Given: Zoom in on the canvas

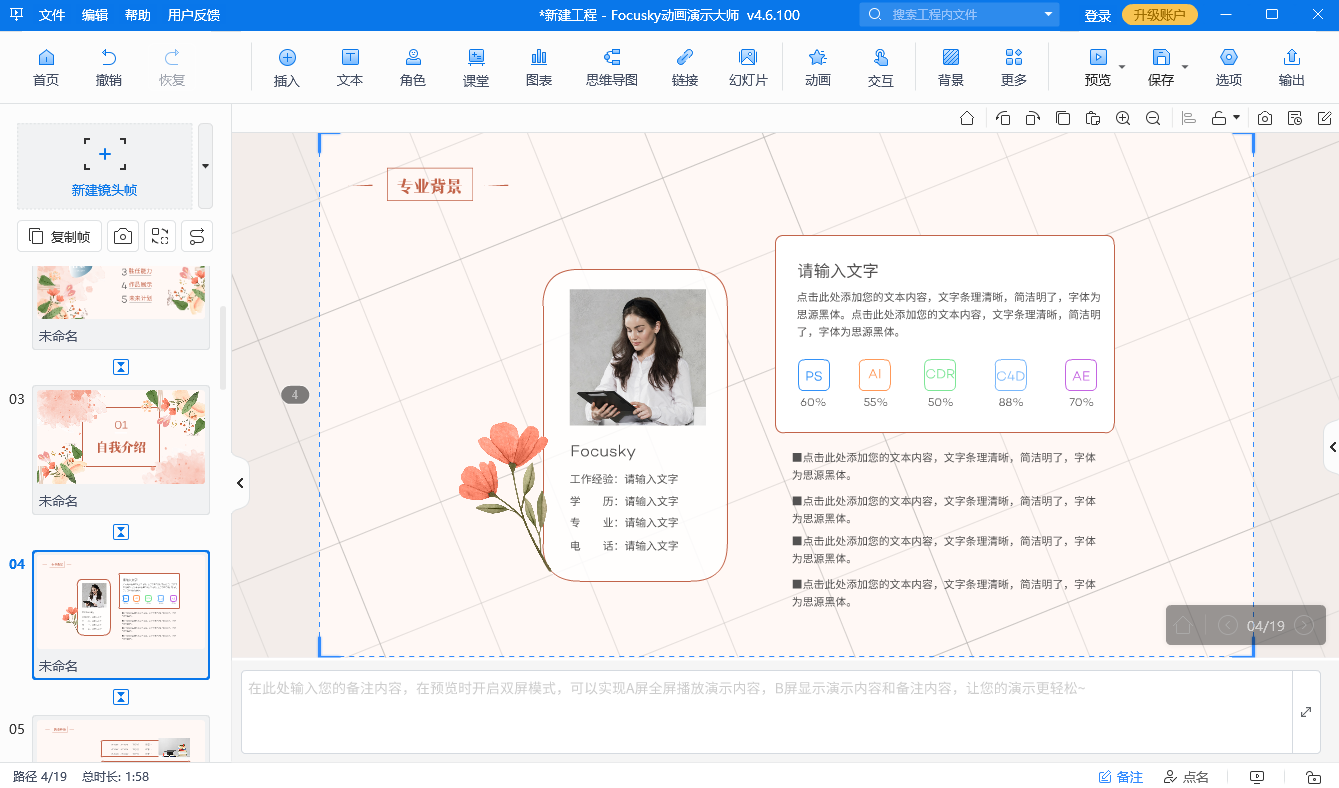Looking at the screenshot, I should click(1123, 118).
